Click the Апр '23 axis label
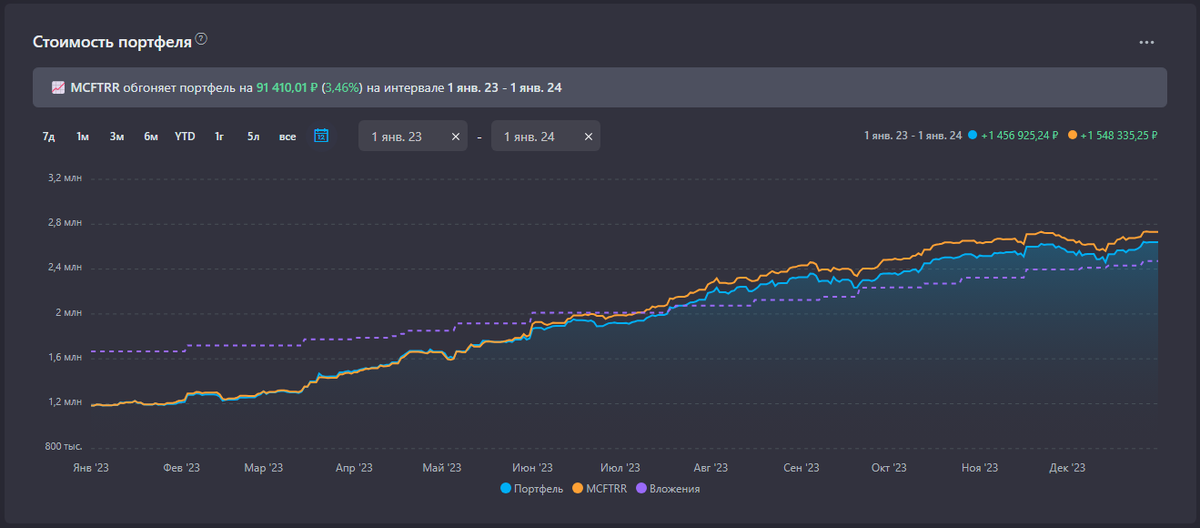The height and width of the screenshot is (528, 1200). [354, 467]
